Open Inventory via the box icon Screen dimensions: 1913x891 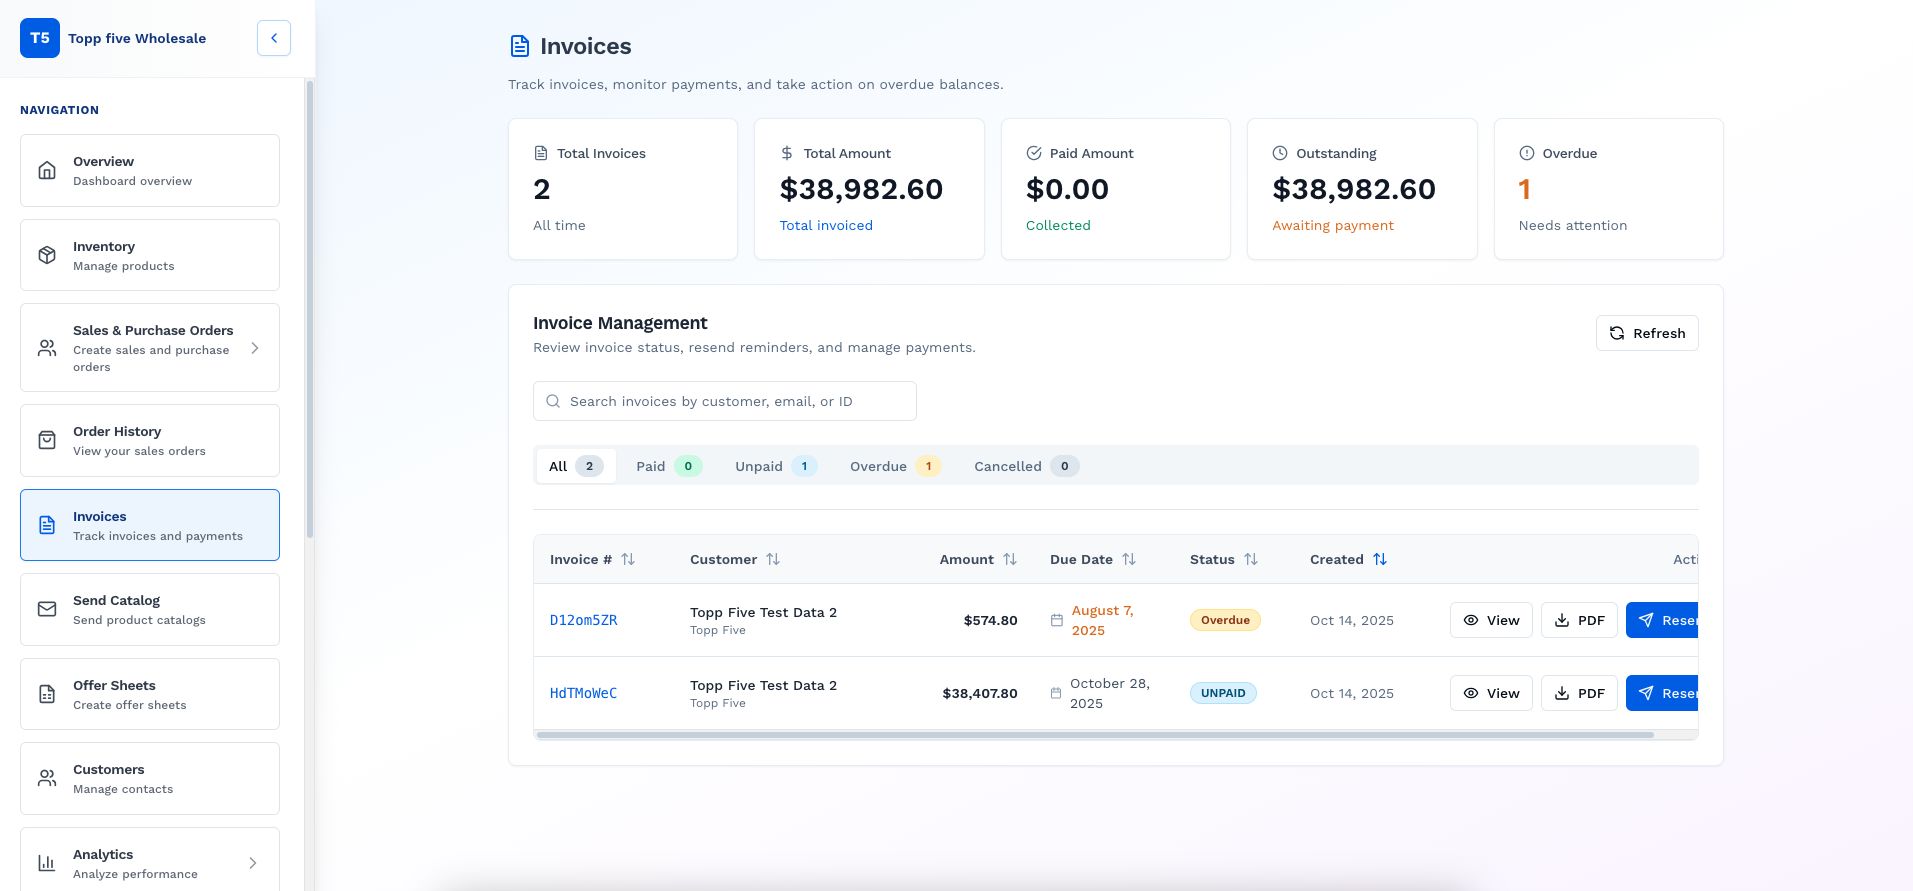(47, 255)
